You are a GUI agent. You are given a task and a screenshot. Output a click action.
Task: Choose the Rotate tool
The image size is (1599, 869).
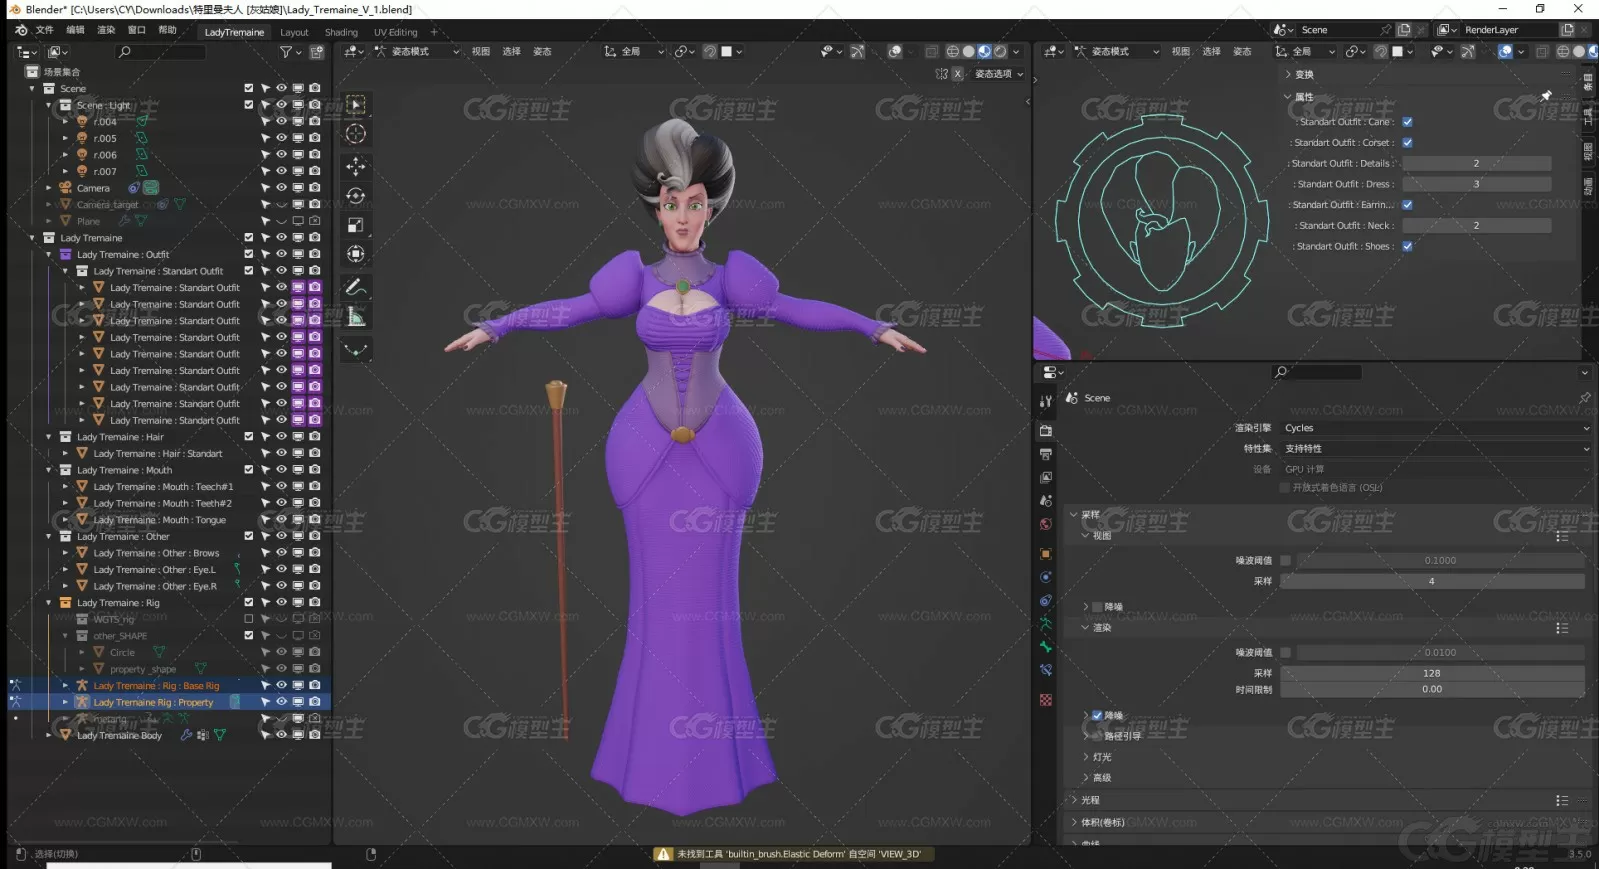[x=356, y=196]
